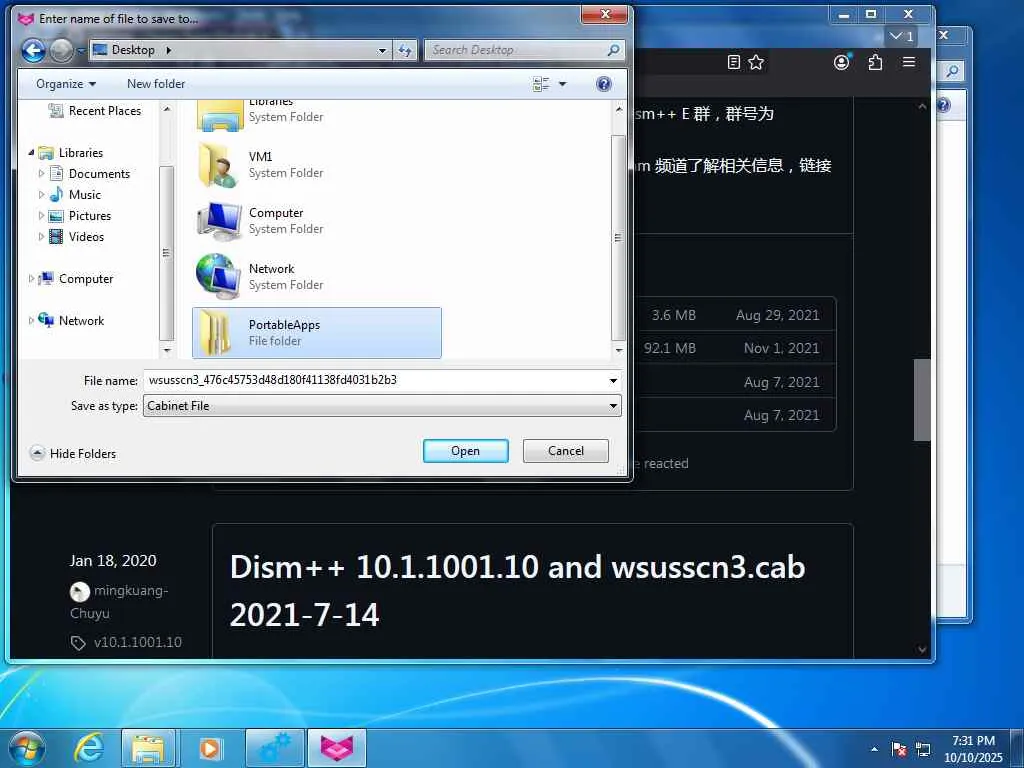Click the taskbar clock showing 7:31 PM
The width and height of the screenshot is (1024, 768).
coord(973,749)
